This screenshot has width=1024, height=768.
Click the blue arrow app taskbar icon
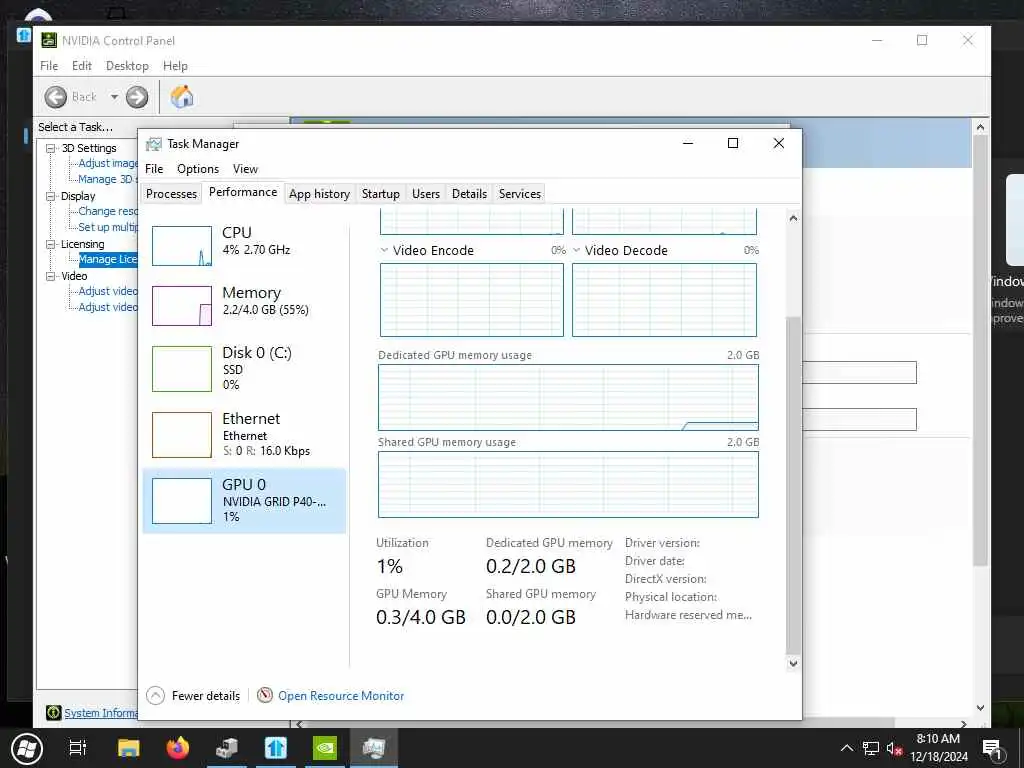point(276,748)
